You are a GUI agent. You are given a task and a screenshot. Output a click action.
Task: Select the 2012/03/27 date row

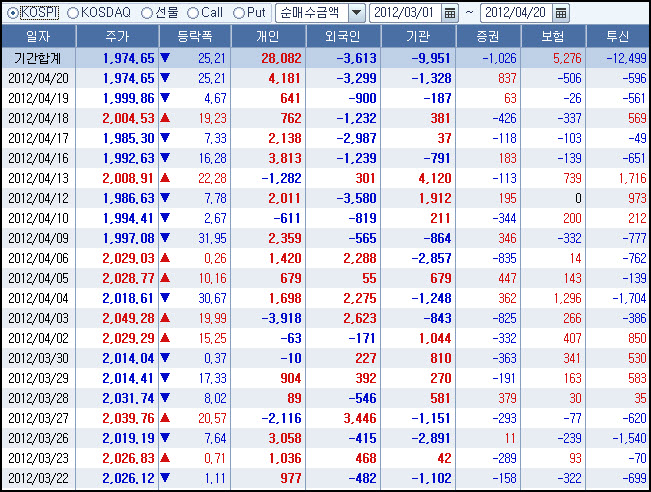325,418
